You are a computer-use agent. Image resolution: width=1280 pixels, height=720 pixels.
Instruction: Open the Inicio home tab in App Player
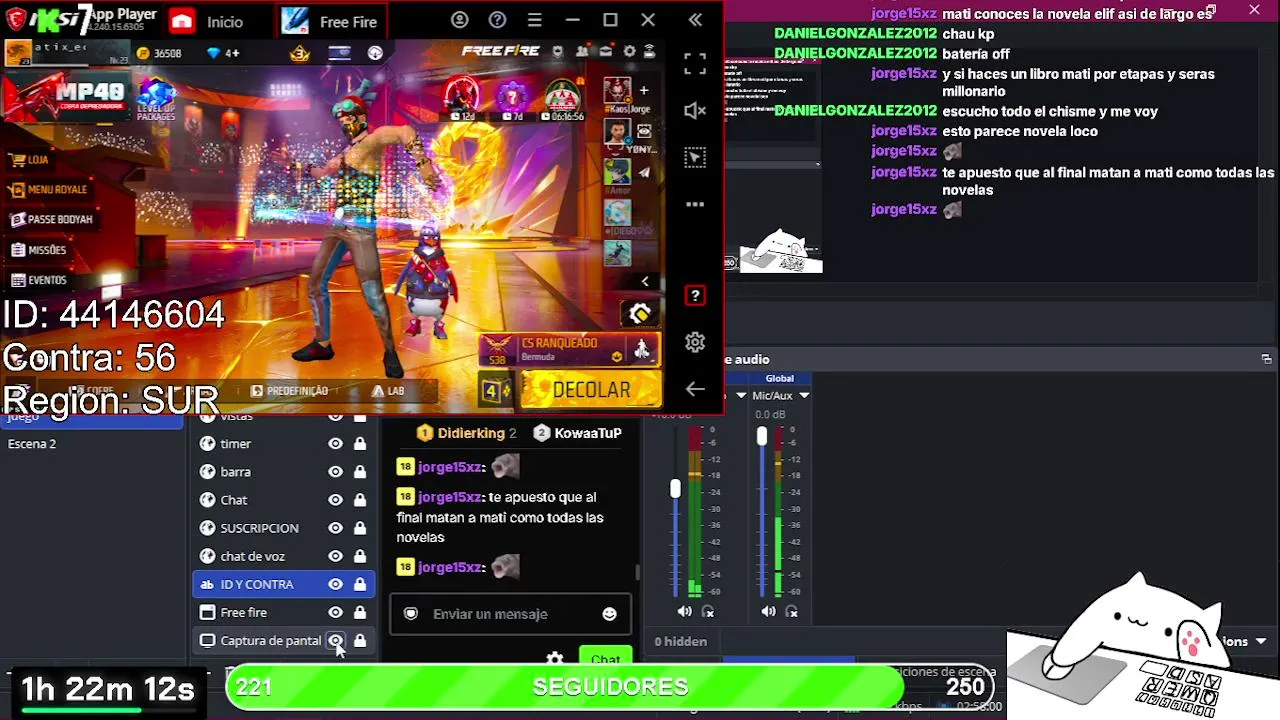tap(206, 21)
